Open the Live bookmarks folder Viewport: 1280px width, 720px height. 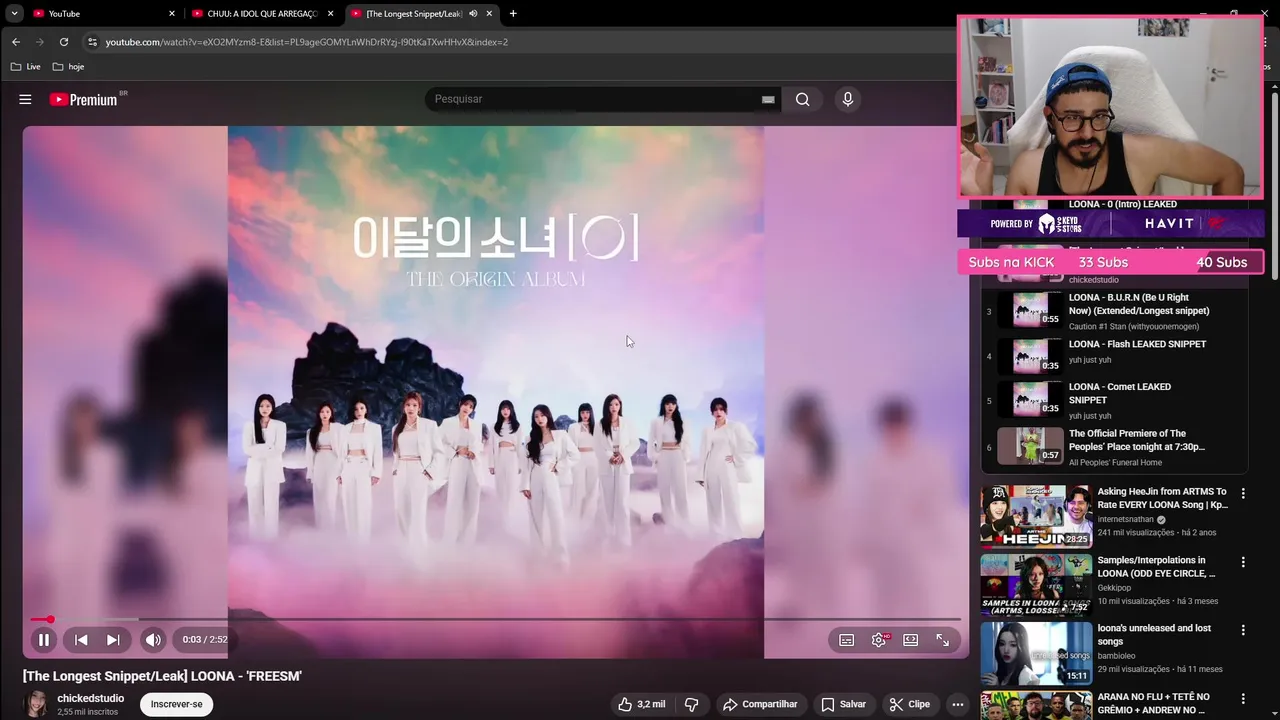point(26,67)
